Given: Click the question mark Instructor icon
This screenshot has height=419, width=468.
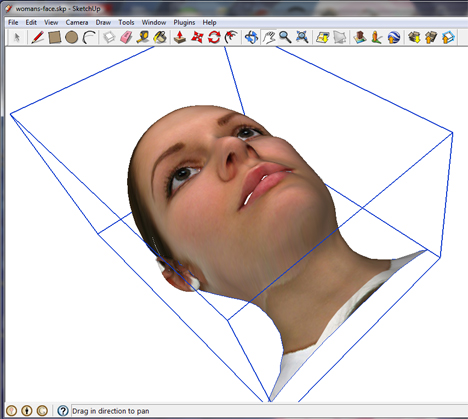Looking at the screenshot, I should tap(63, 411).
